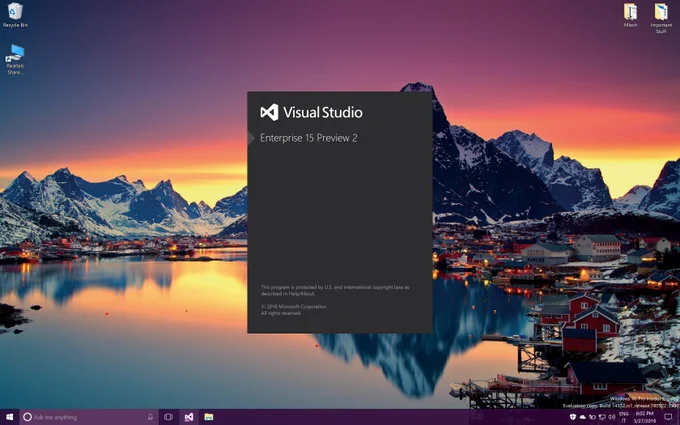
Task: Open the Important Stuff desktop folder
Action: pyautogui.click(x=661, y=18)
